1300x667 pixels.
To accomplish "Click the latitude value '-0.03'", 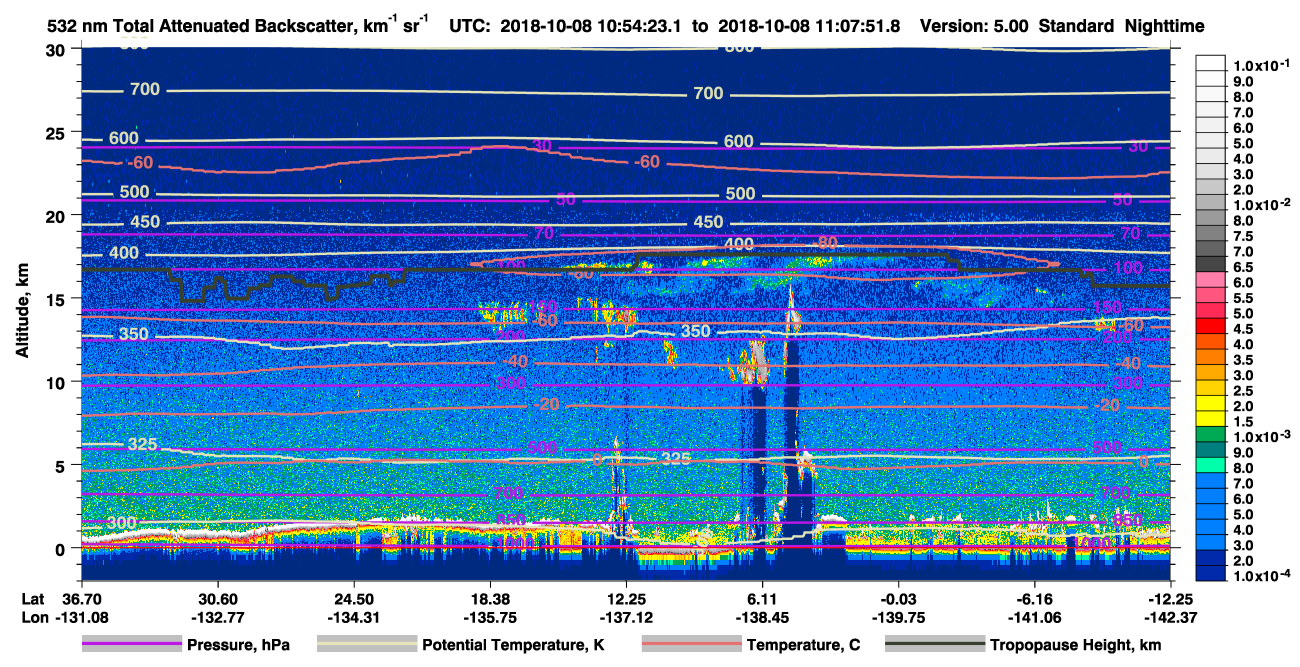I will tap(899, 599).
